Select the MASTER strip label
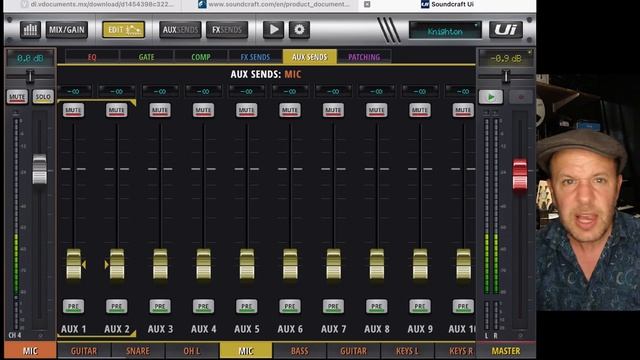This screenshot has height=360, width=640. [x=506, y=351]
